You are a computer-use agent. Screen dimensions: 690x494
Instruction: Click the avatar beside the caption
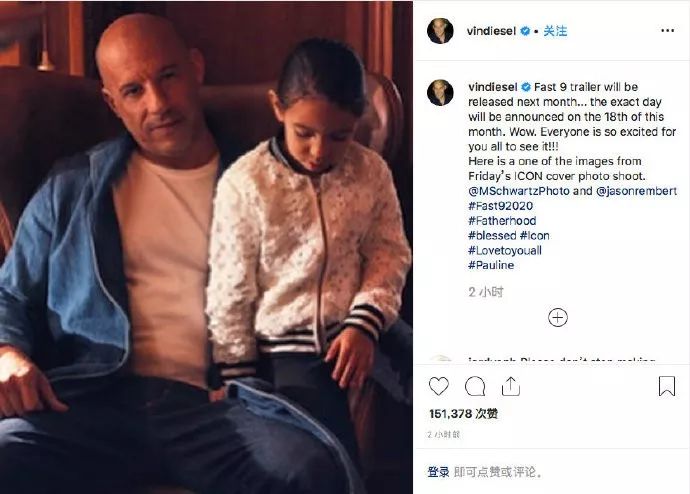point(440,92)
